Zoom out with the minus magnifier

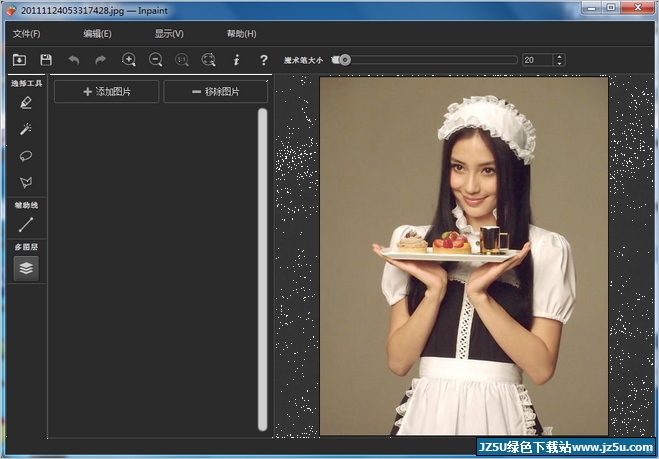[156, 60]
